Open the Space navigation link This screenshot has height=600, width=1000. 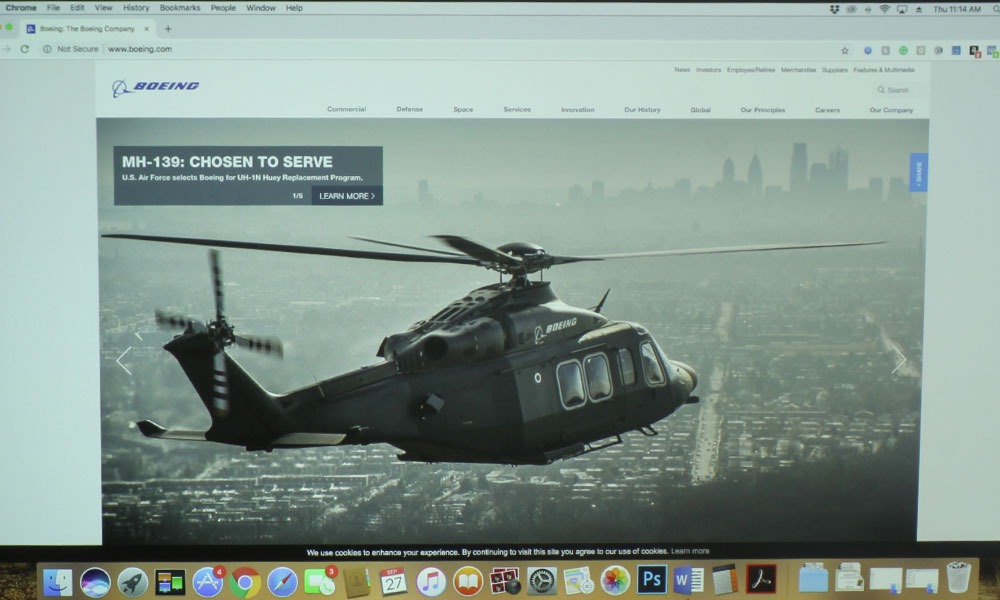[x=463, y=110]
